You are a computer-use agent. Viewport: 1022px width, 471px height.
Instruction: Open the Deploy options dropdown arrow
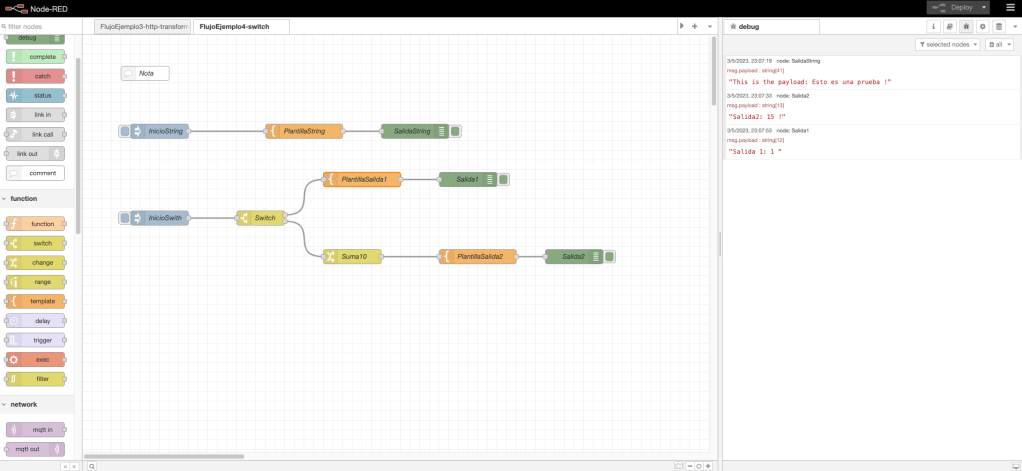(x=983, y=7)
